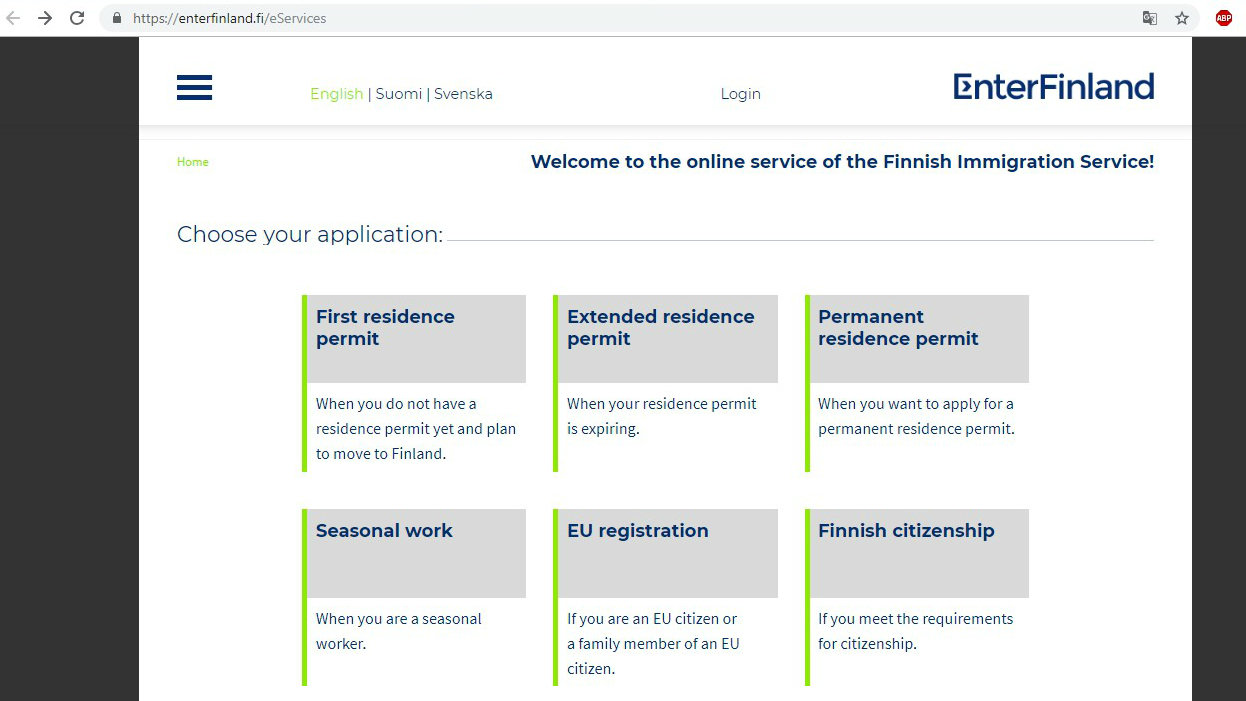Click the Home breadcrumb link
The height and width of the screenshot is (701, 1246).
(192, 161)
